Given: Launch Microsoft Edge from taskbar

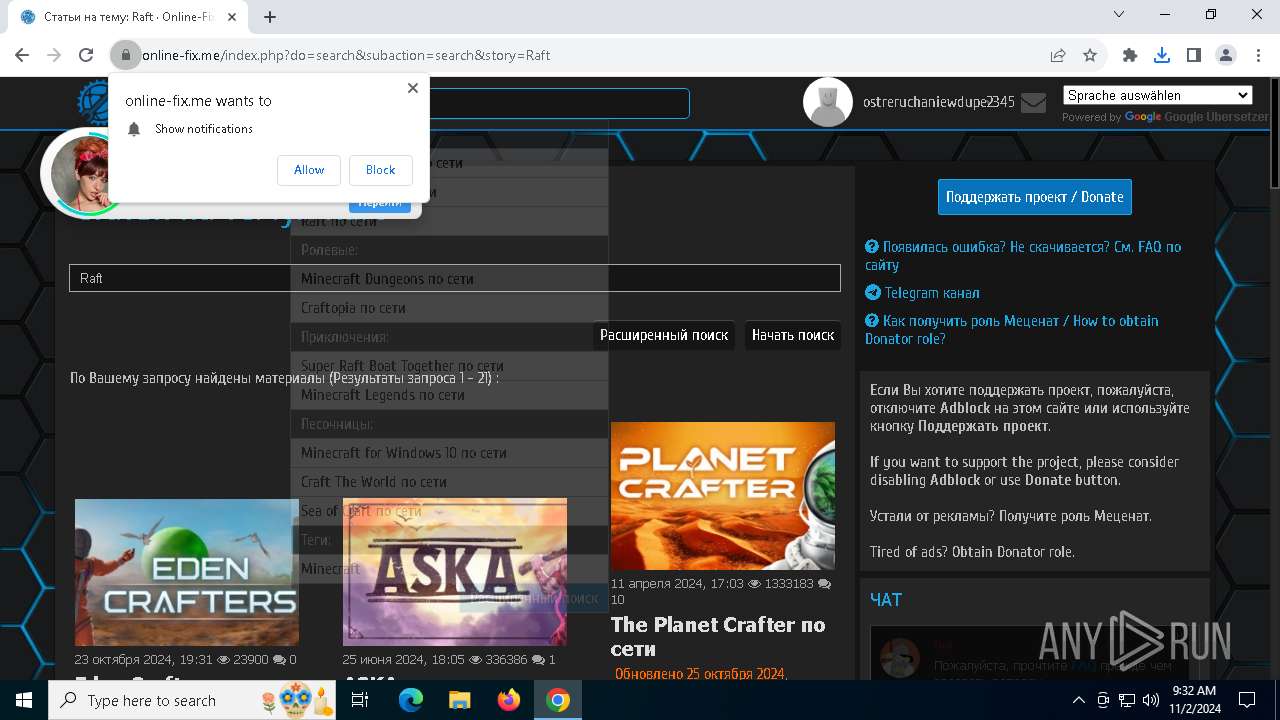Looking at the screenshot, I should pos(411,700).
